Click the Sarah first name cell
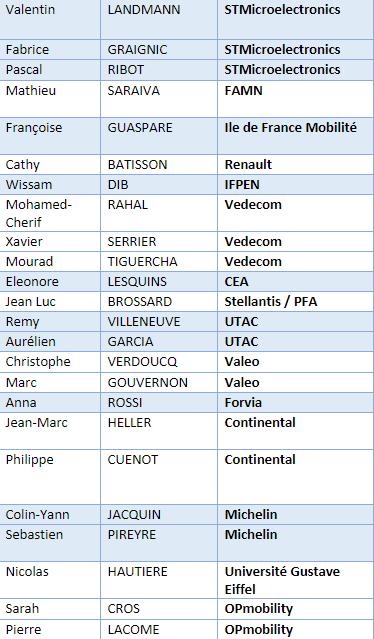 click(50, 609)
